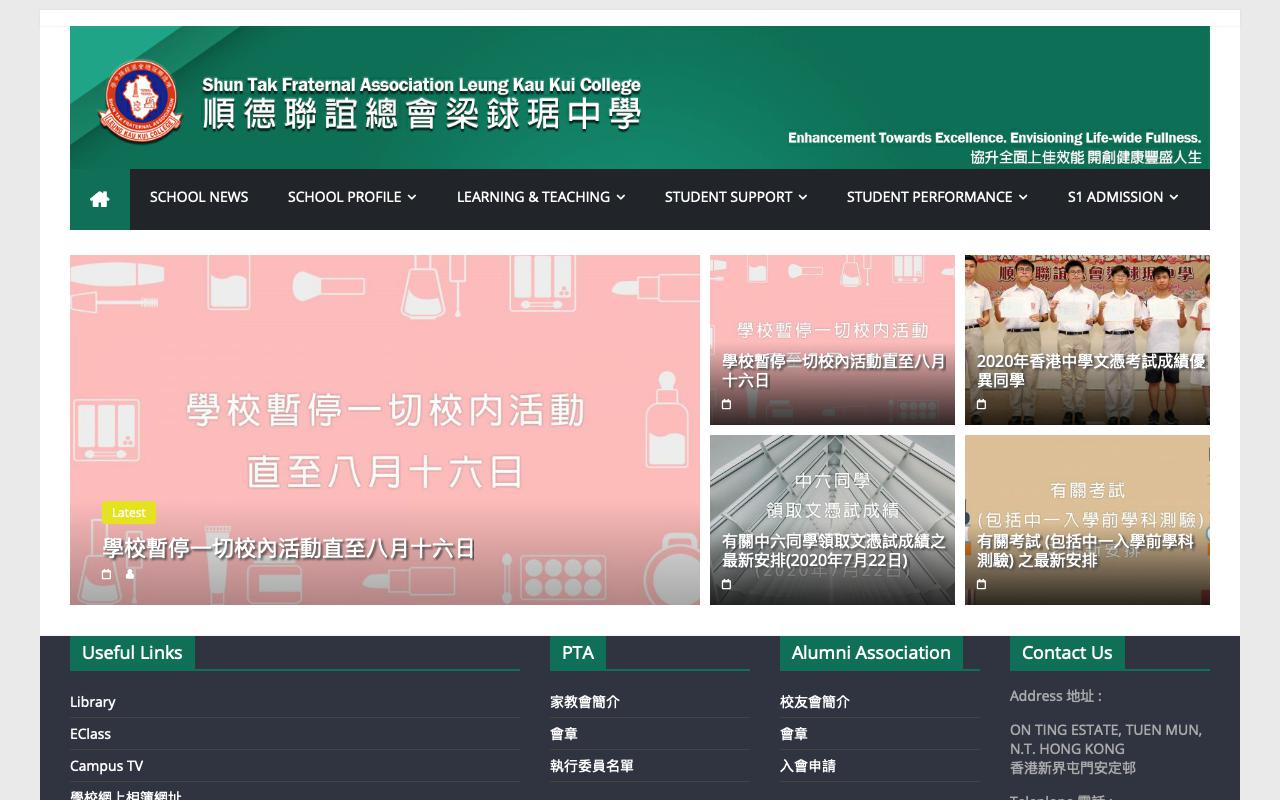Viewport: 1280px width, 800px height.
Task: Click author icon under the main featured post
Action: (130, 574)
